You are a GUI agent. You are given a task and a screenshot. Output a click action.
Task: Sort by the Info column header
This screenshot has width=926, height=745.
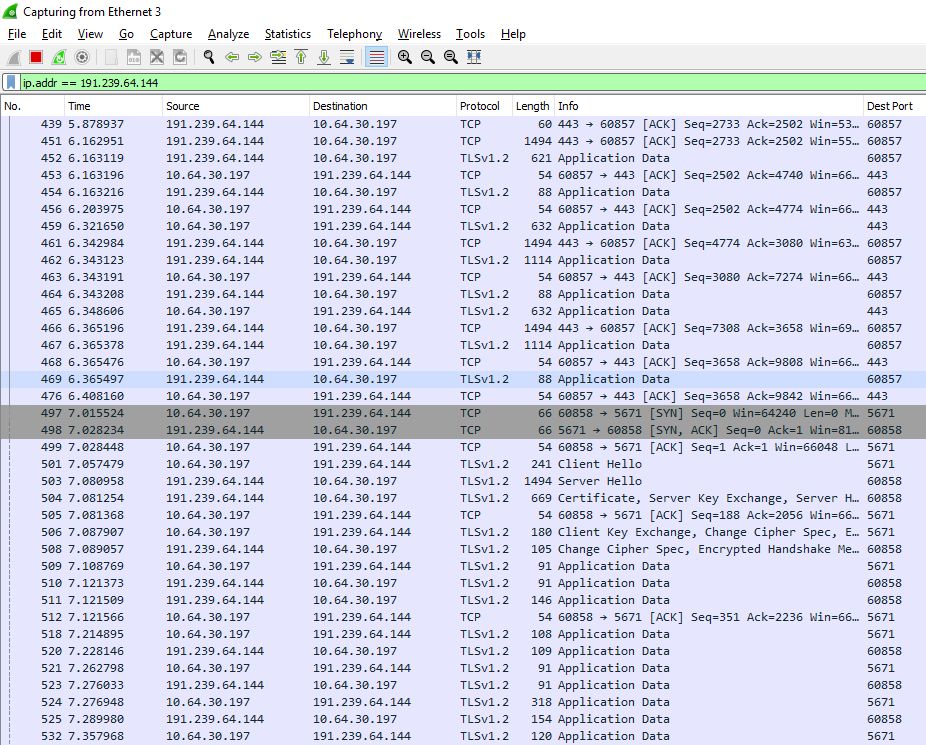click(x=709, y=106)
